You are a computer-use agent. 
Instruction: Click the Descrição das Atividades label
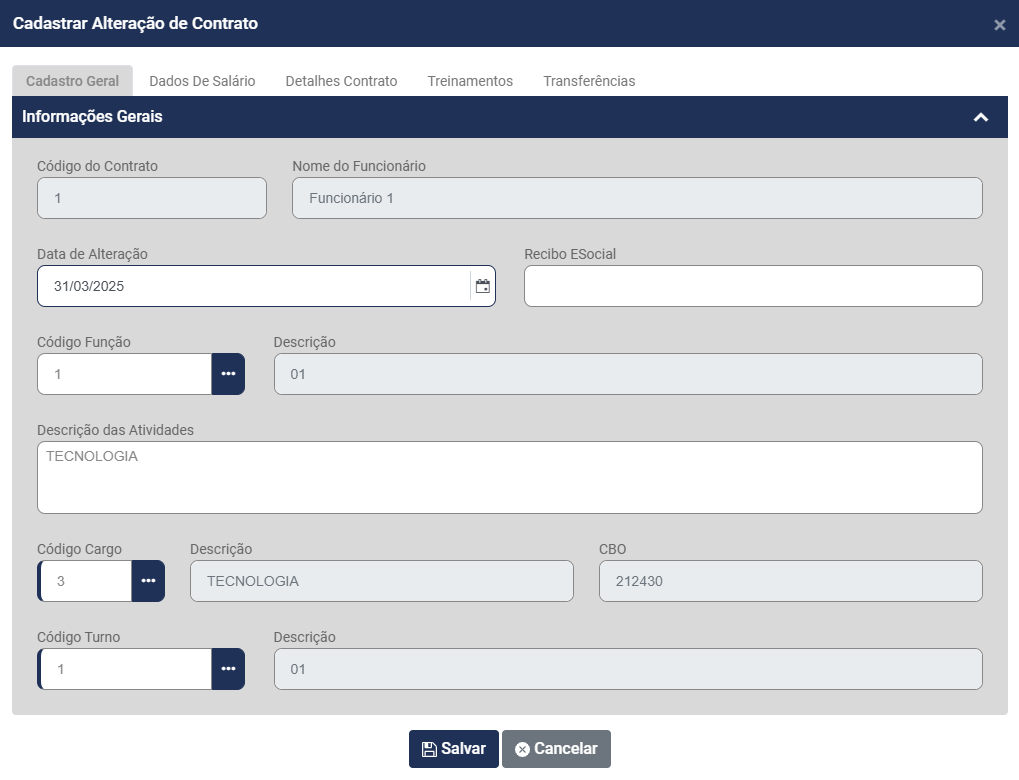(x=115, y=430)
